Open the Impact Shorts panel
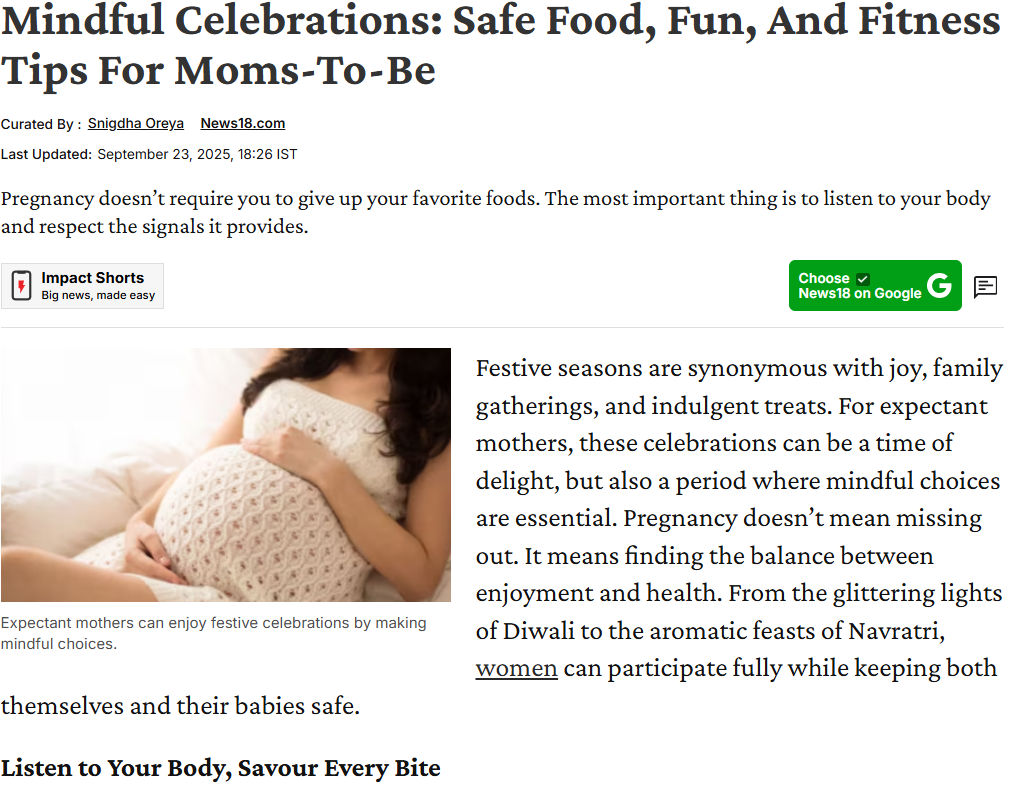The image size is (1015, 789). click(x=82, y=286)
